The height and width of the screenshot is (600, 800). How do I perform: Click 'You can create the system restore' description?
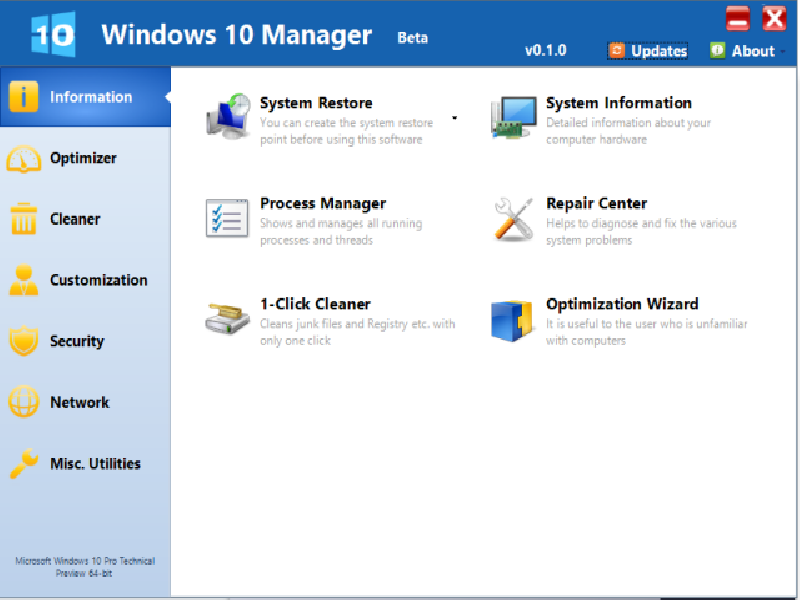pos(346,131)
